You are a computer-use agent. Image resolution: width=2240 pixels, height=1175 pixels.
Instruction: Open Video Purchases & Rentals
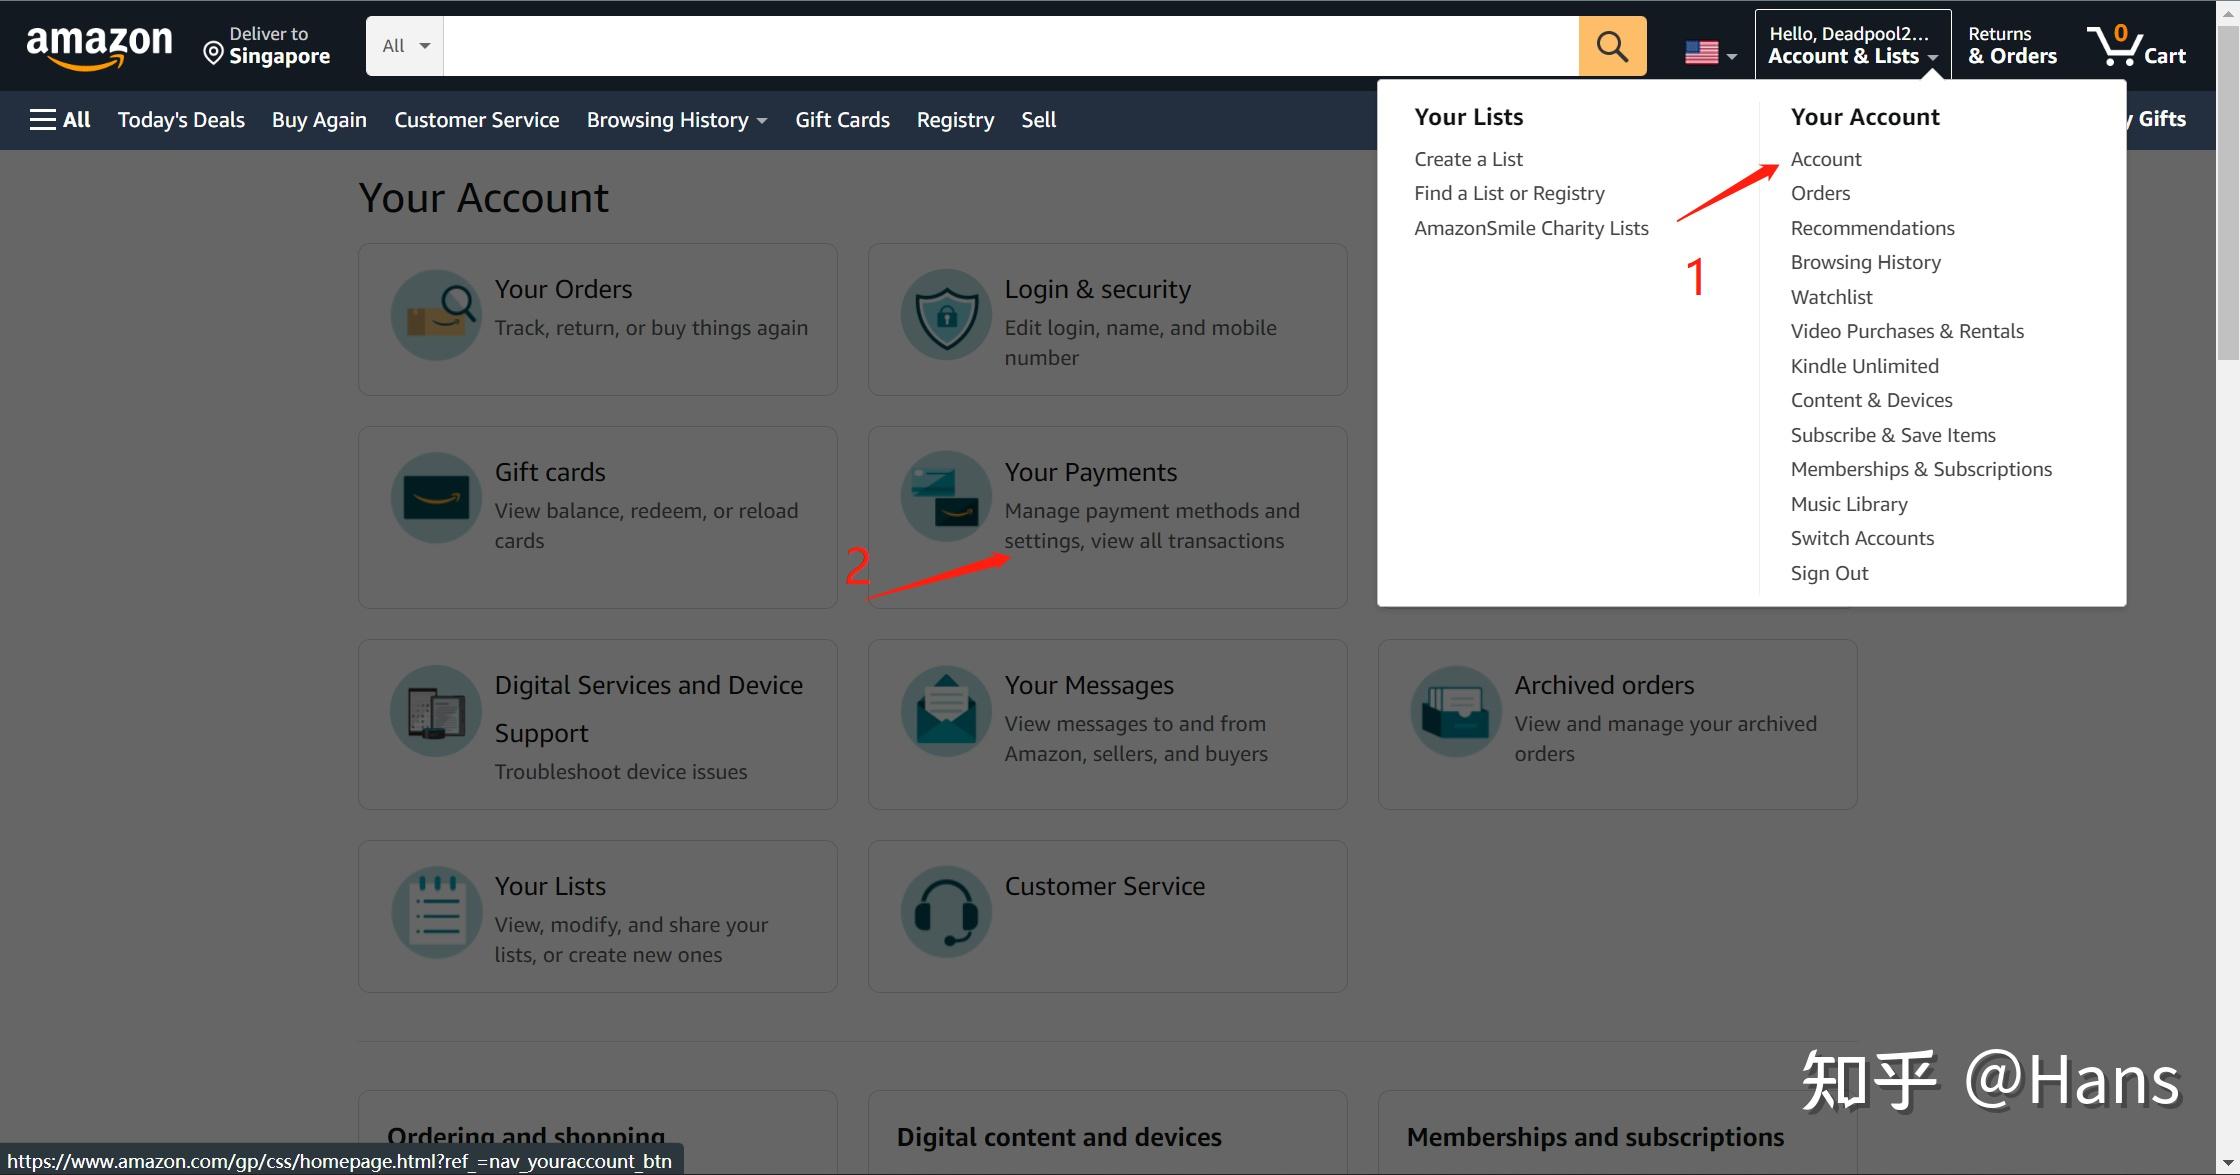(1907, 331)
